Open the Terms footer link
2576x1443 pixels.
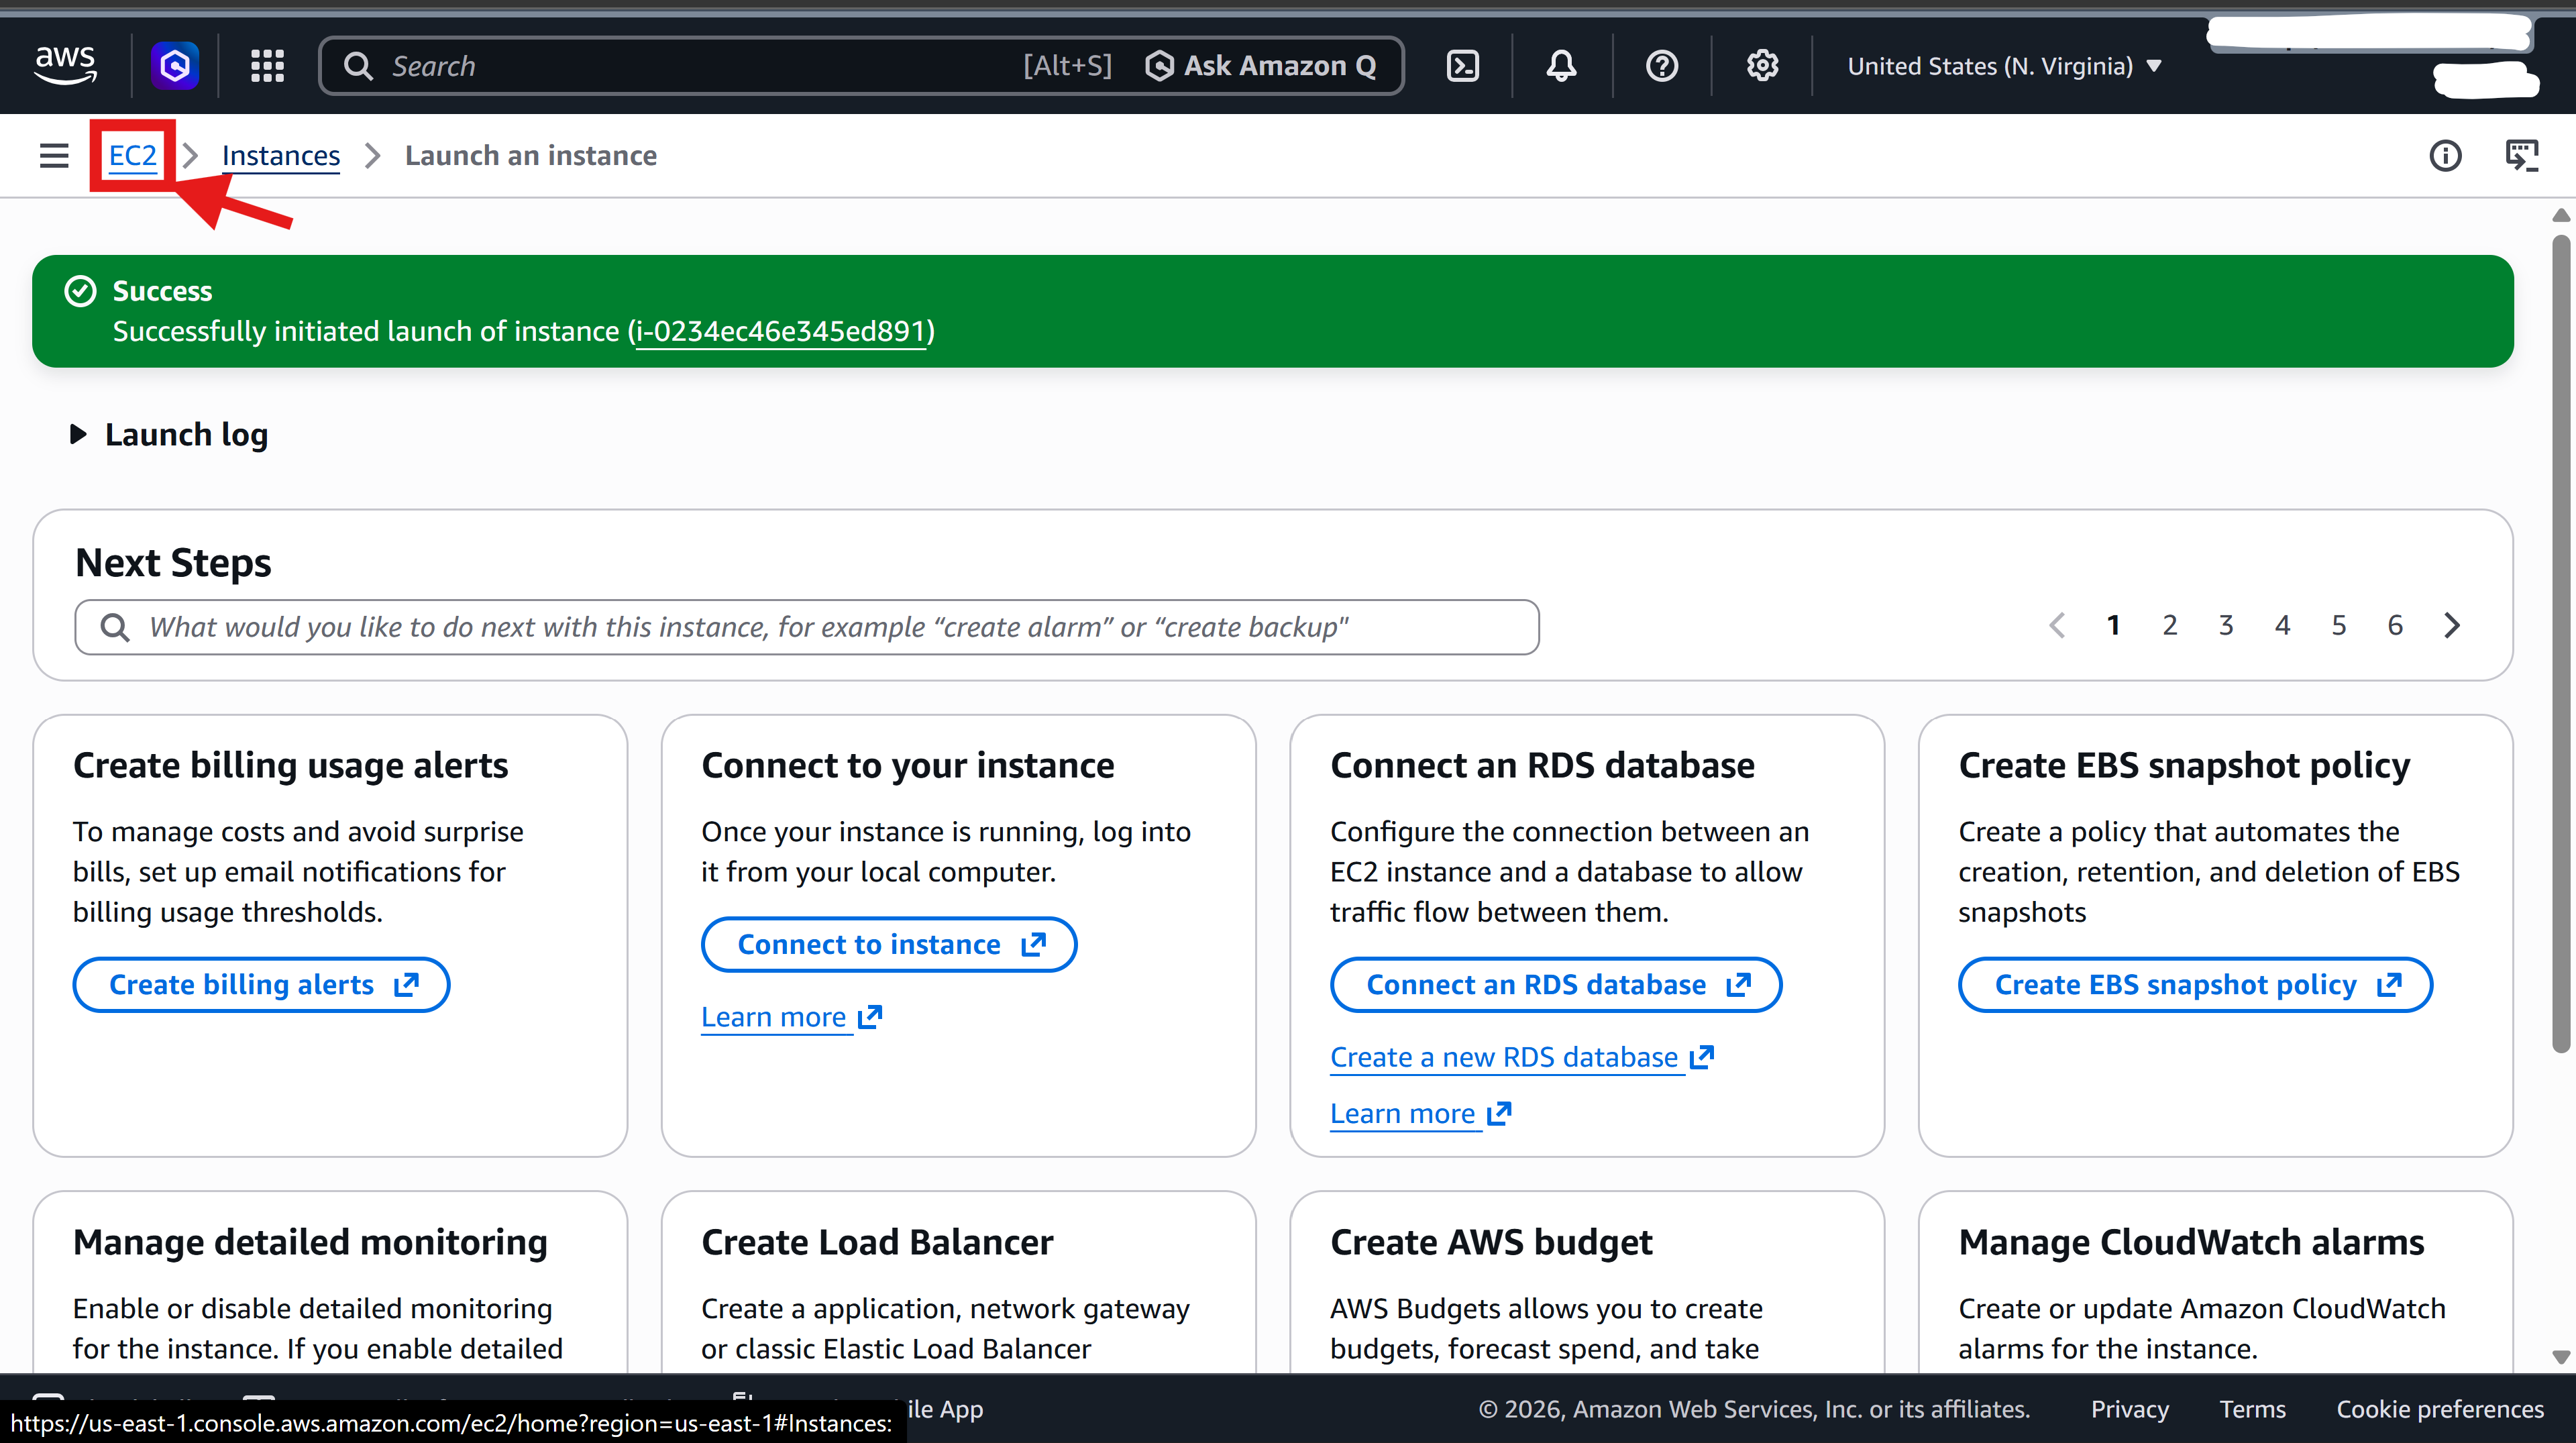click(x=2252, y=1409)
